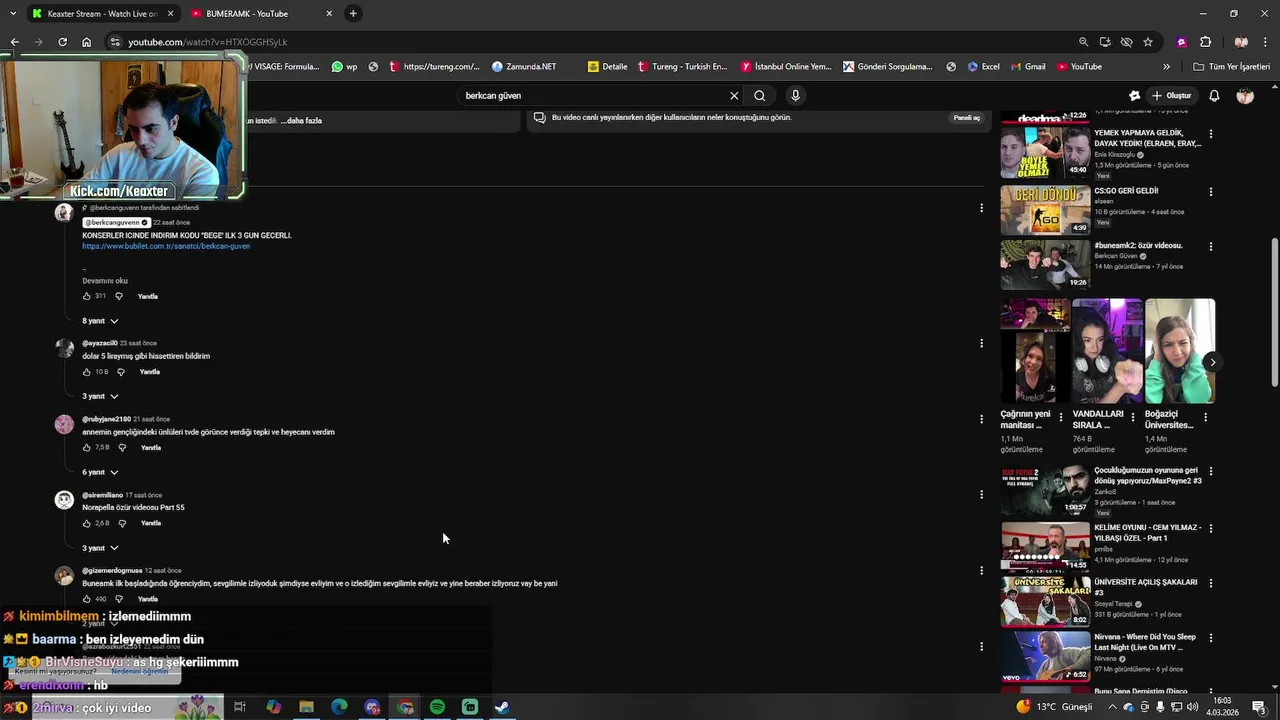Like the @ayazacil0 comment

tap(87, 372)
